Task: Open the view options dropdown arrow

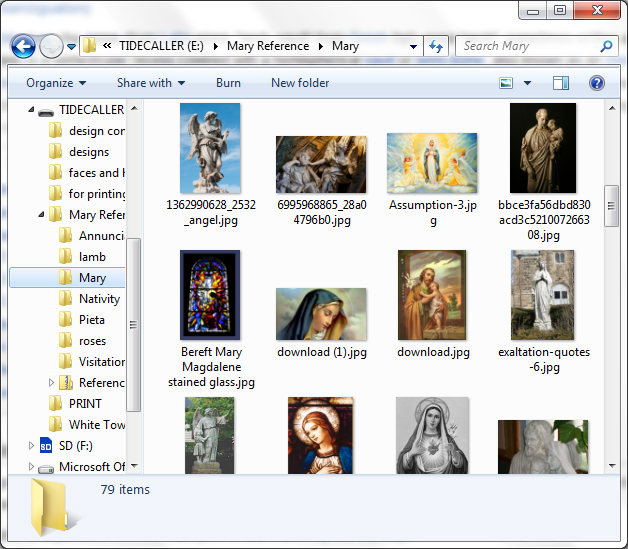Action: click(x=527, y=83)
